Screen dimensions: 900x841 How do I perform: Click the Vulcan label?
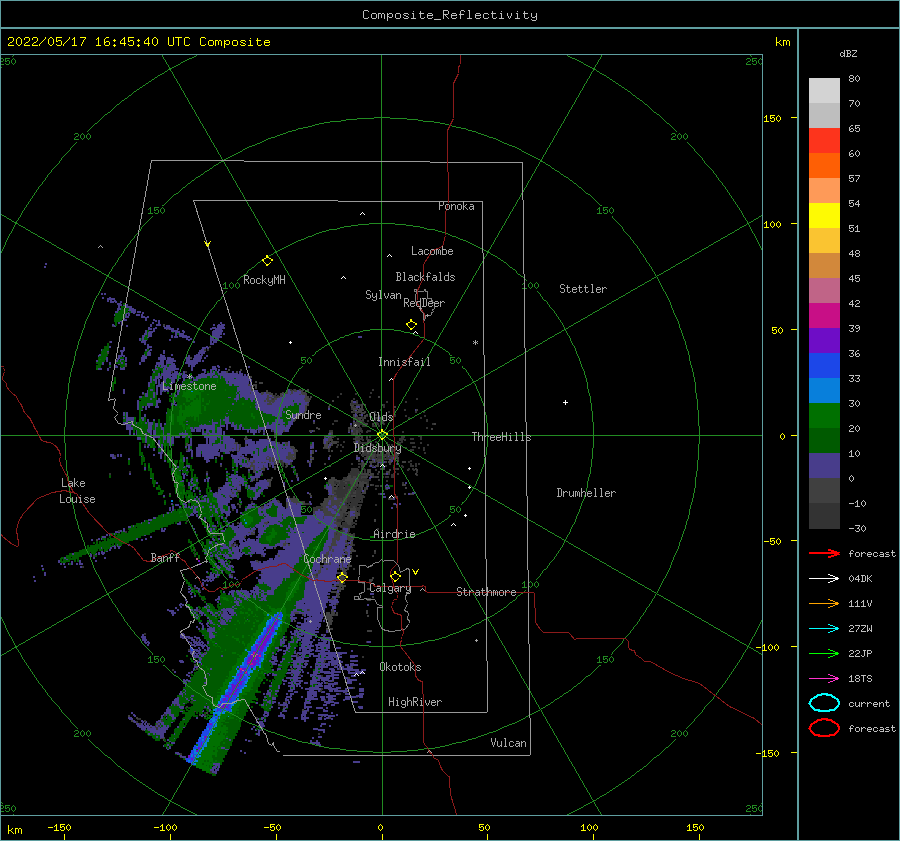tap(509, 743)
